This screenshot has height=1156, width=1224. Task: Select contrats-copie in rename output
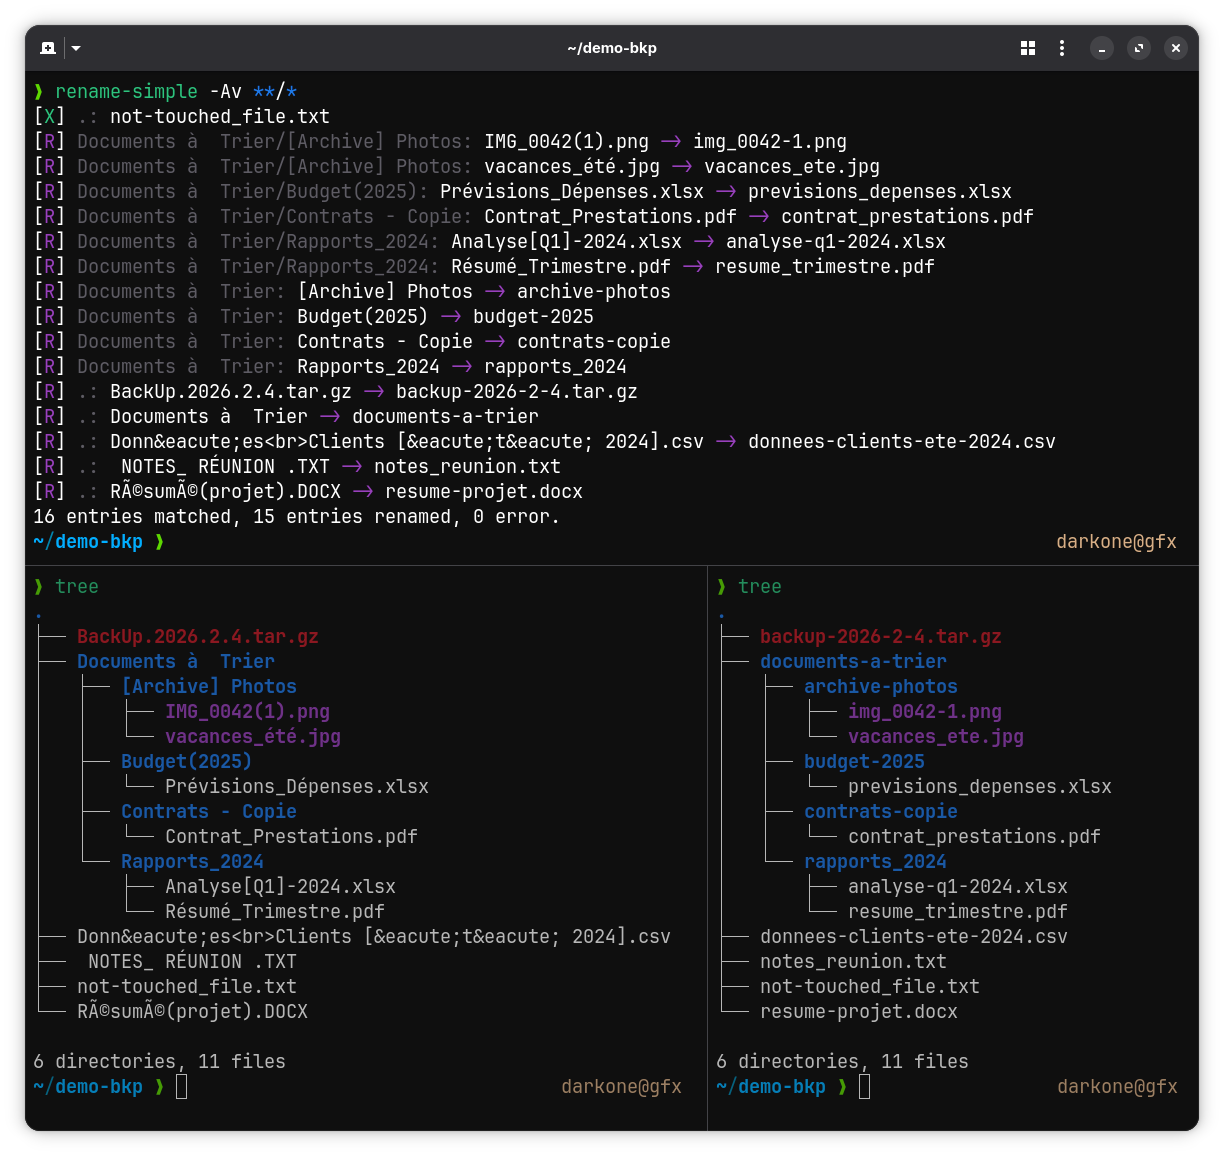tap(594, 342)
